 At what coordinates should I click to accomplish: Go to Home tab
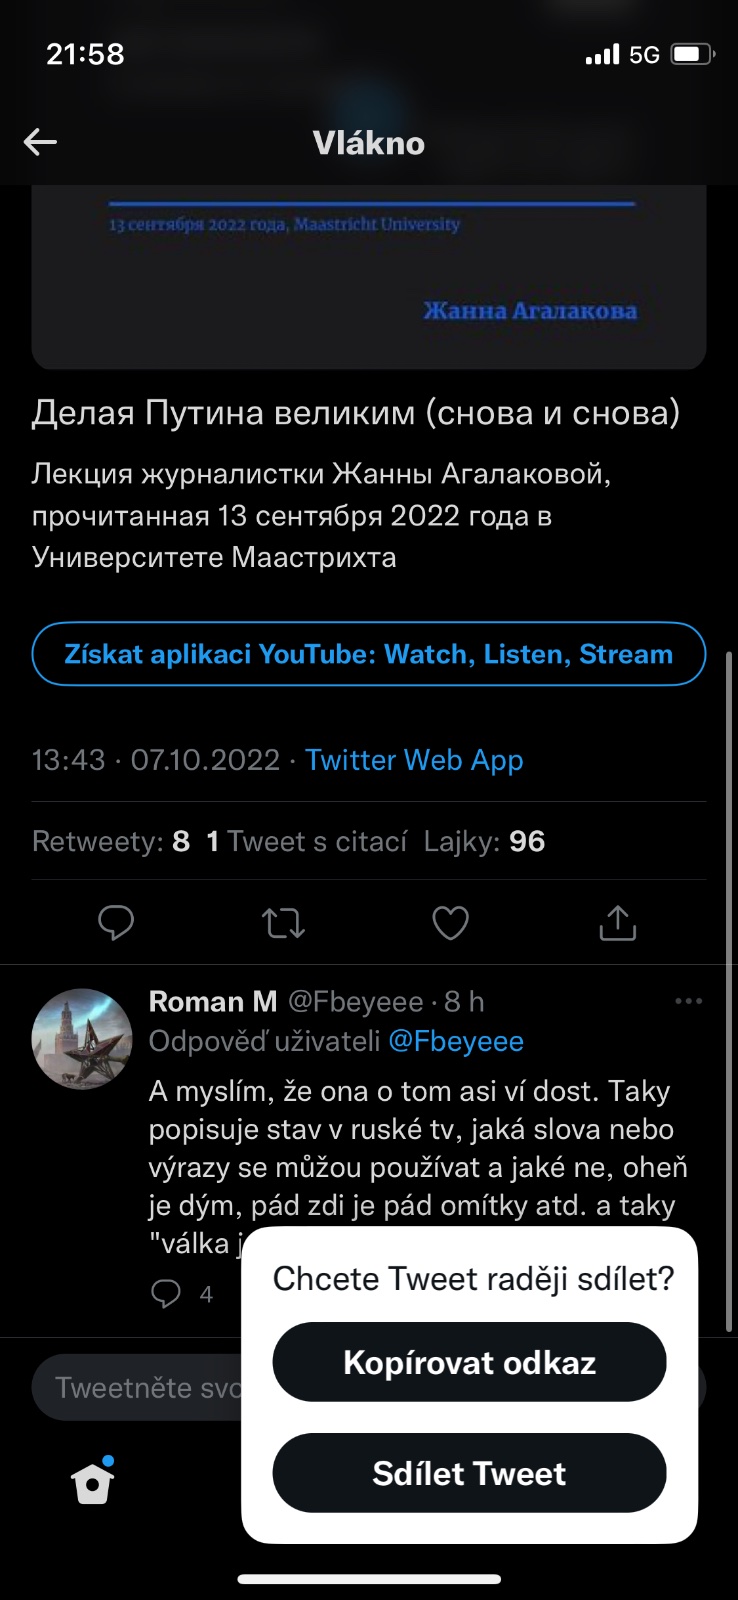(x=93, y=1482)
